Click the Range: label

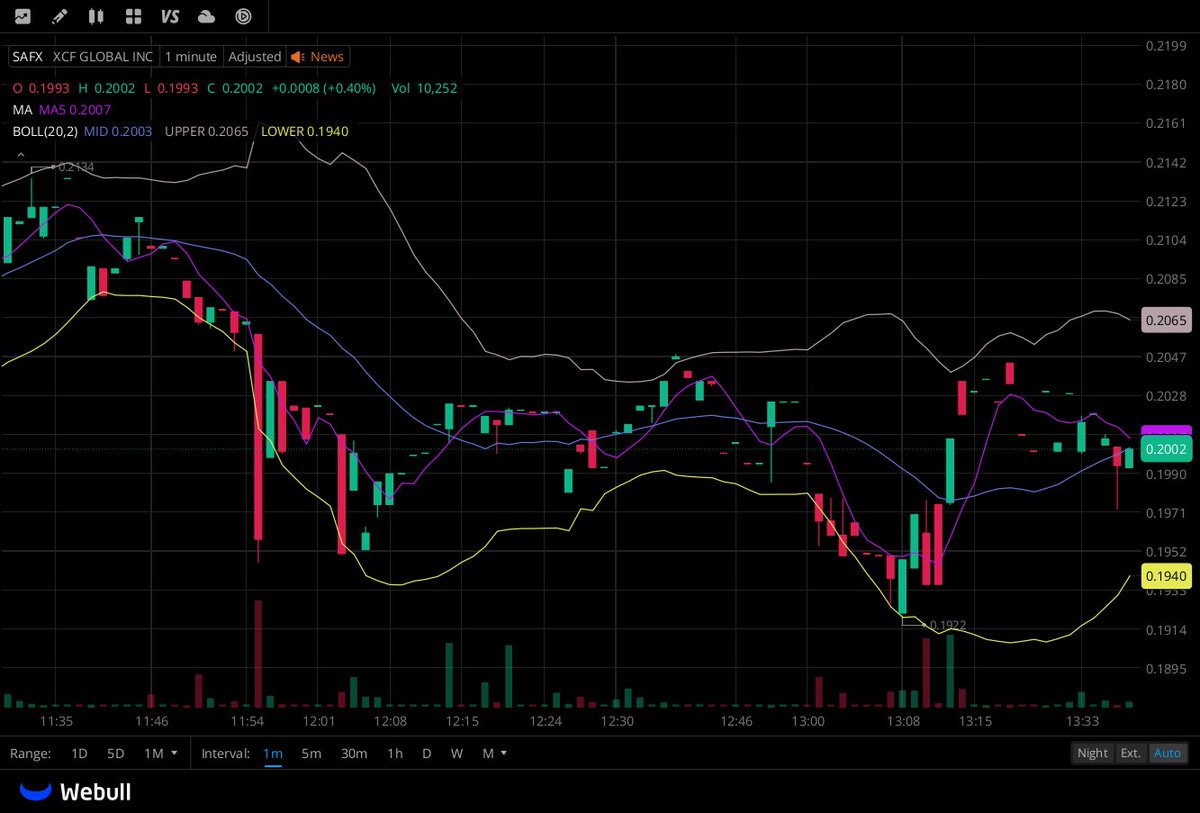pyautogui.click(x=30, y=753)
